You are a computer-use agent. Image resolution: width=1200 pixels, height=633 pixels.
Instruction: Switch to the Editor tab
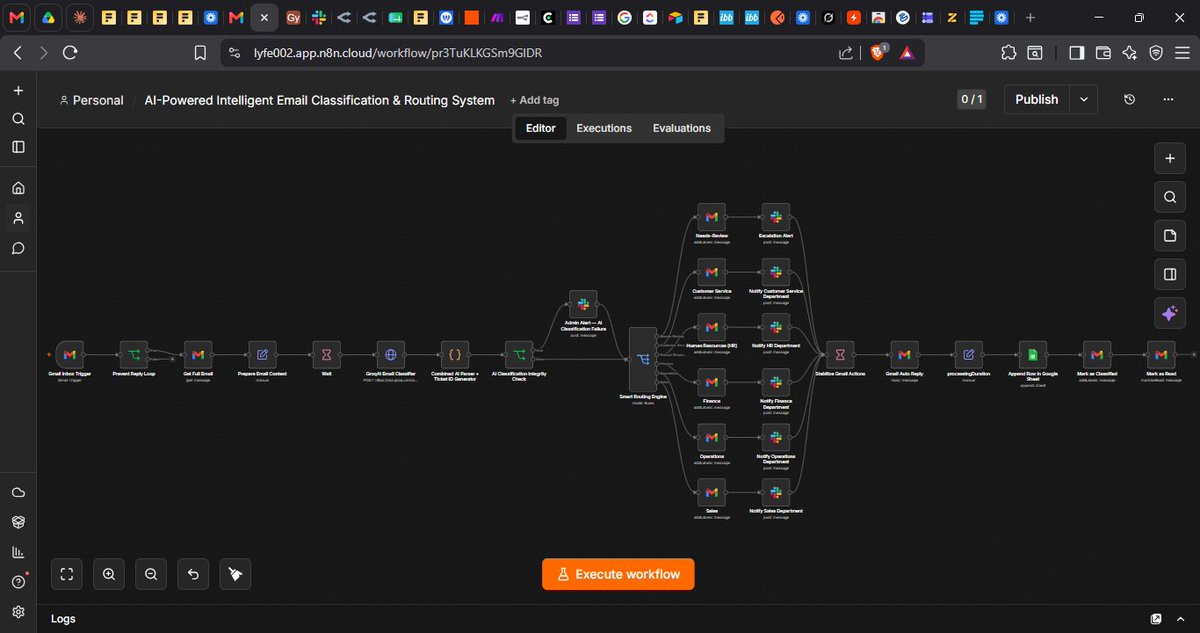541,128
